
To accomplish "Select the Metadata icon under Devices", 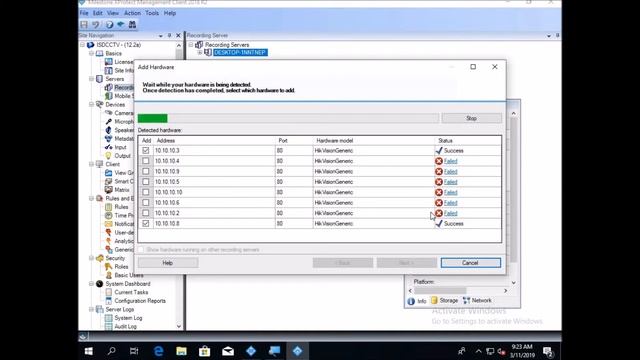I will (109, 139).
